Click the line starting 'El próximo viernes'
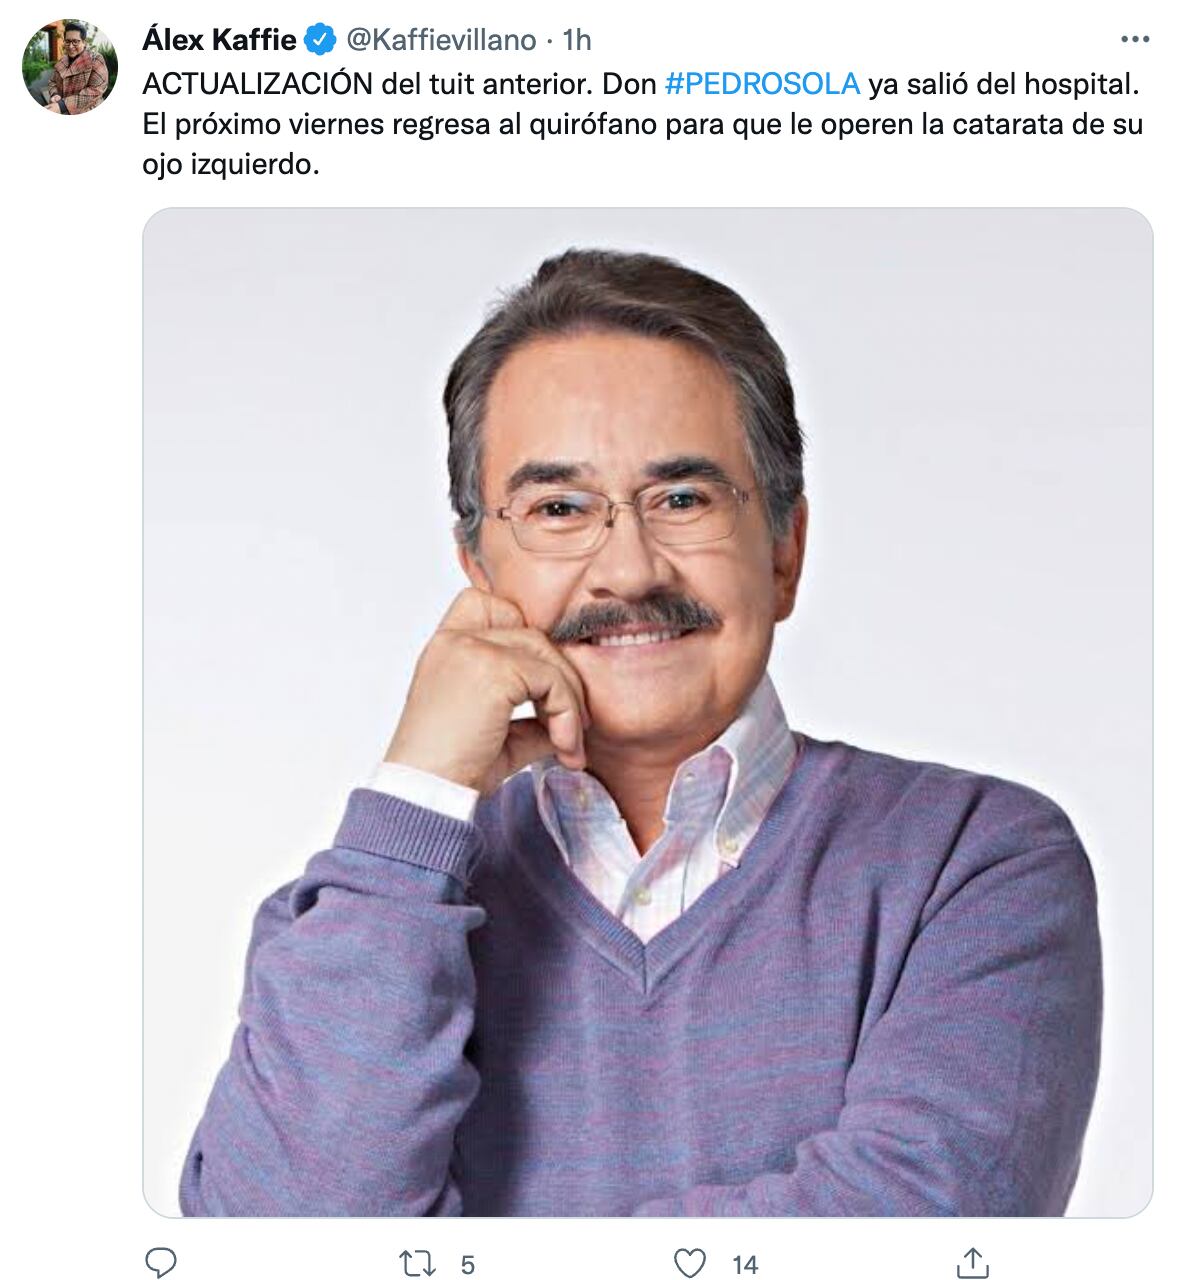This screenshot has width=1178, height=1280. click(643, 126)
